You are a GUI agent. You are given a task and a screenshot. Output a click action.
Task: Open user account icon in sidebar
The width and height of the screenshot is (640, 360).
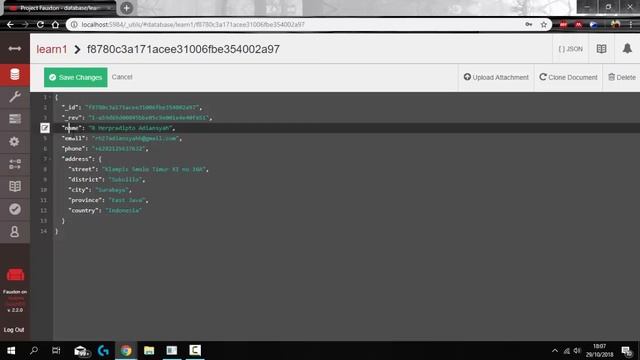[15, 232]
